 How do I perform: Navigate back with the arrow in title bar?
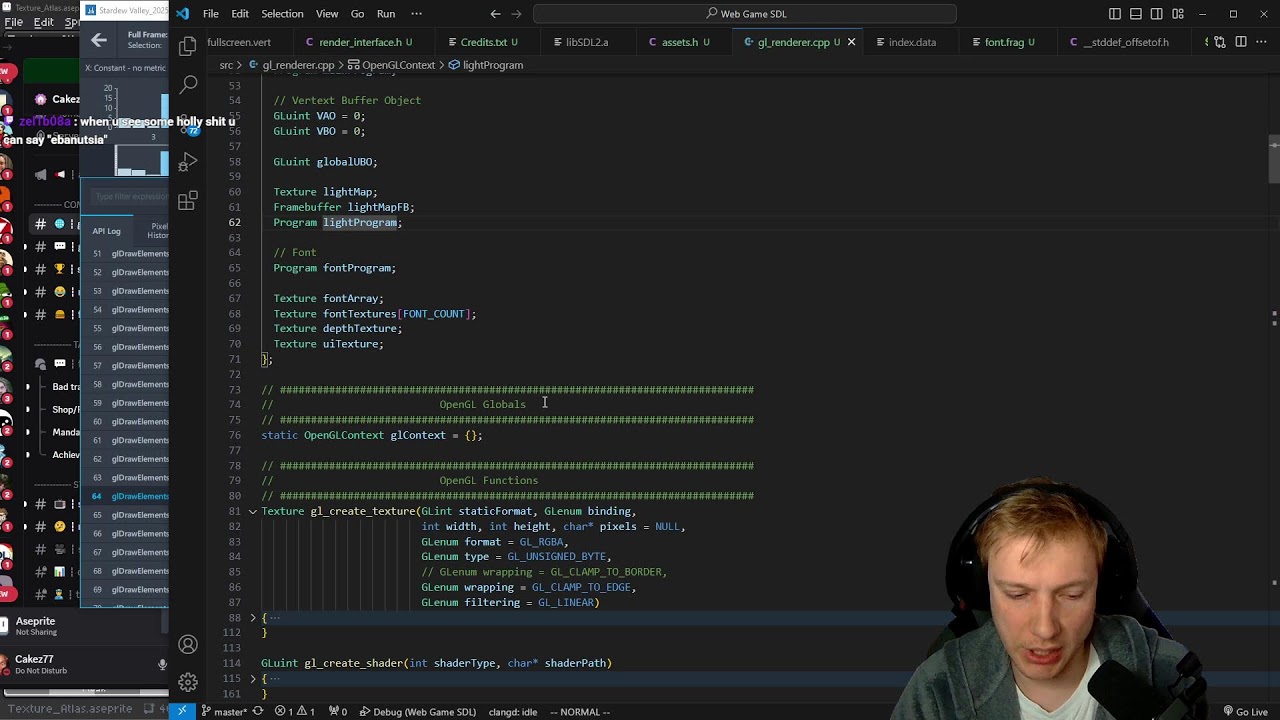click(495, 14)
